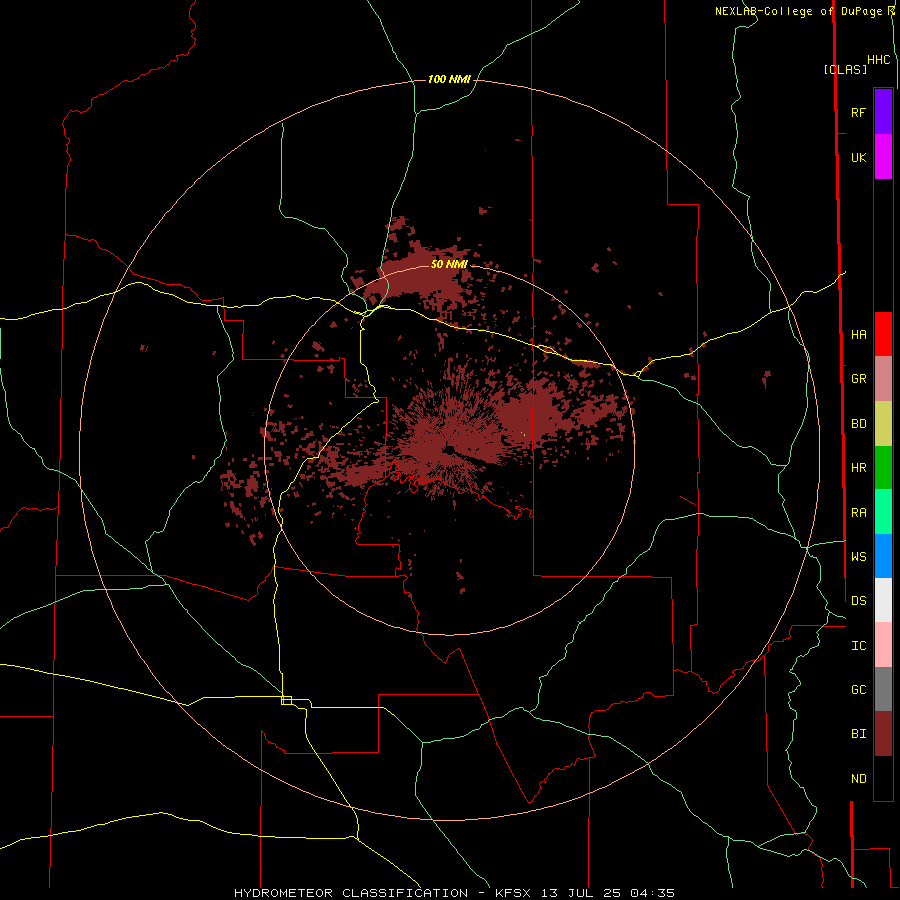Click the 'RA' legend label
The width and height of the screenshot is (900, 900).
858,513
